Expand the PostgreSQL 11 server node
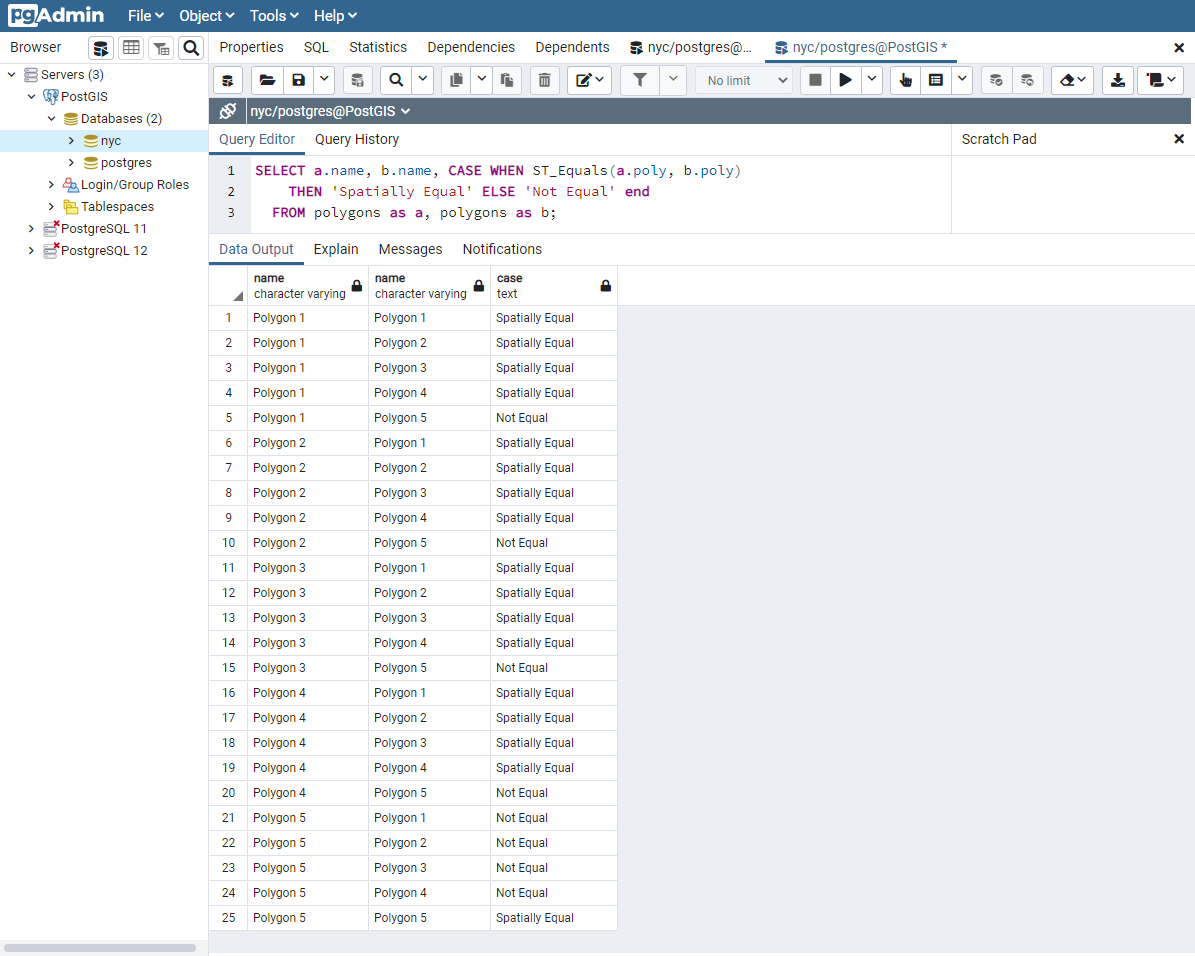Viewport: 1195px width, 956px height. pyautogui.click(x=31, y=229)
